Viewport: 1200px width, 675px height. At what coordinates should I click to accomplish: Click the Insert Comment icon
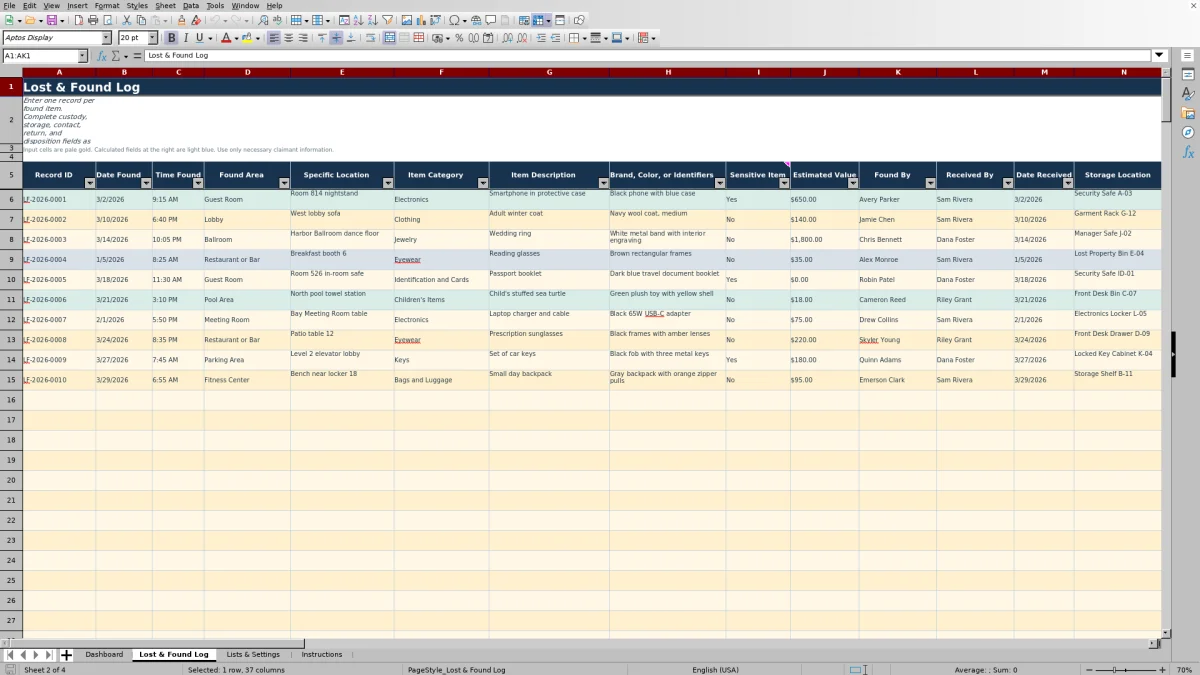tap(491, 20)
